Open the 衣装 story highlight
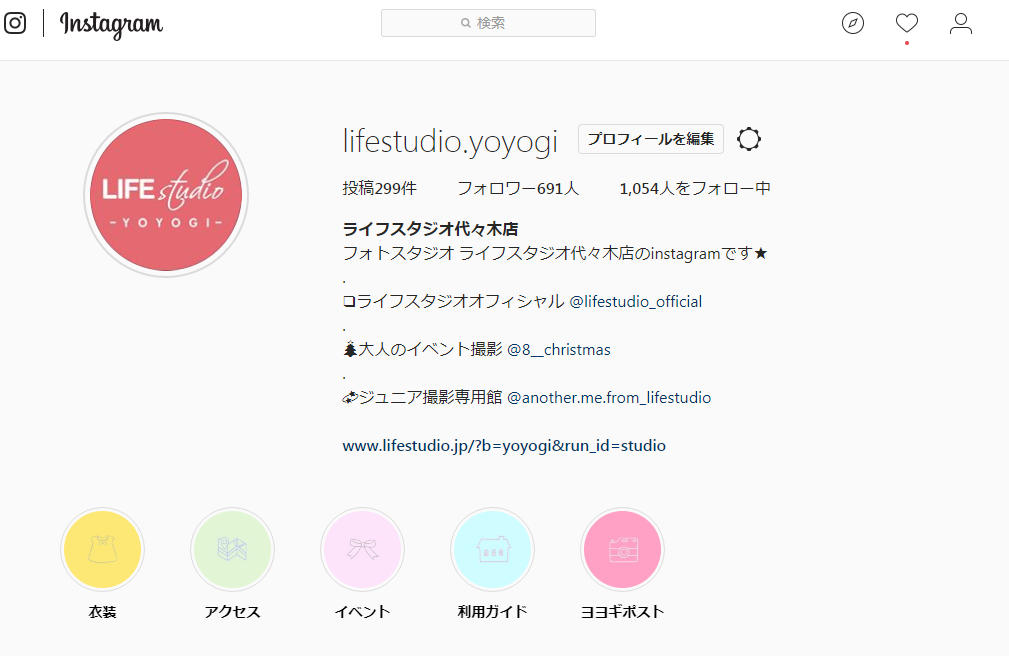 102,549
